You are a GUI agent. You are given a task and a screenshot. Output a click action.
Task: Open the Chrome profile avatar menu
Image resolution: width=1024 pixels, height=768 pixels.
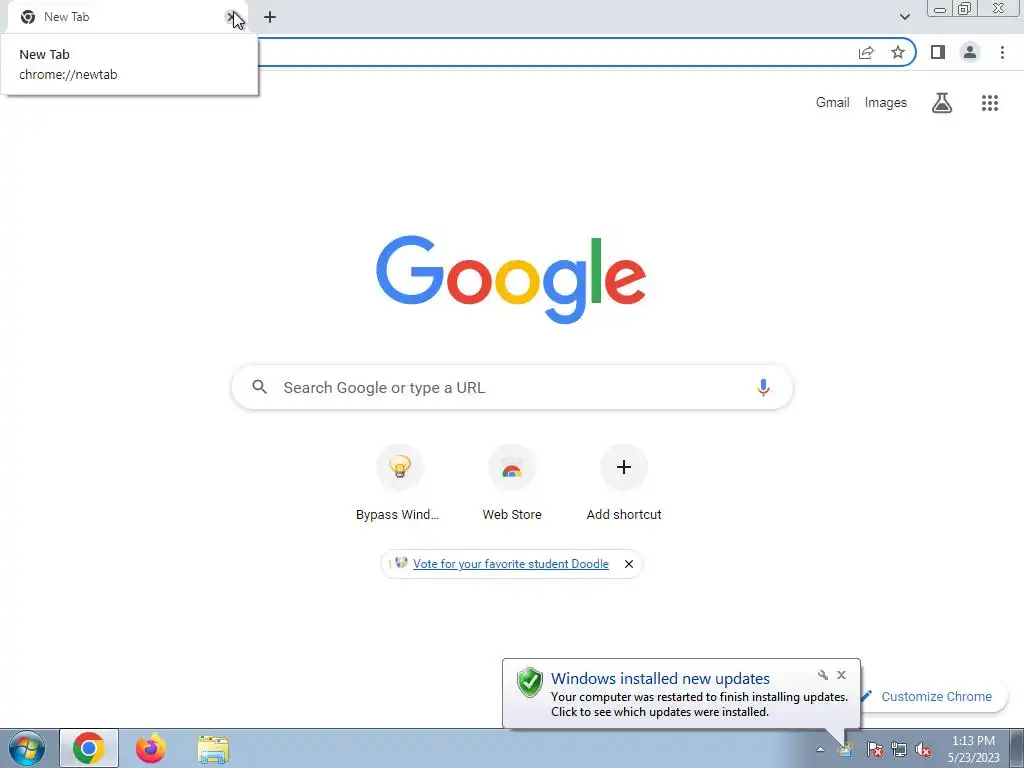tap(970, 52)
